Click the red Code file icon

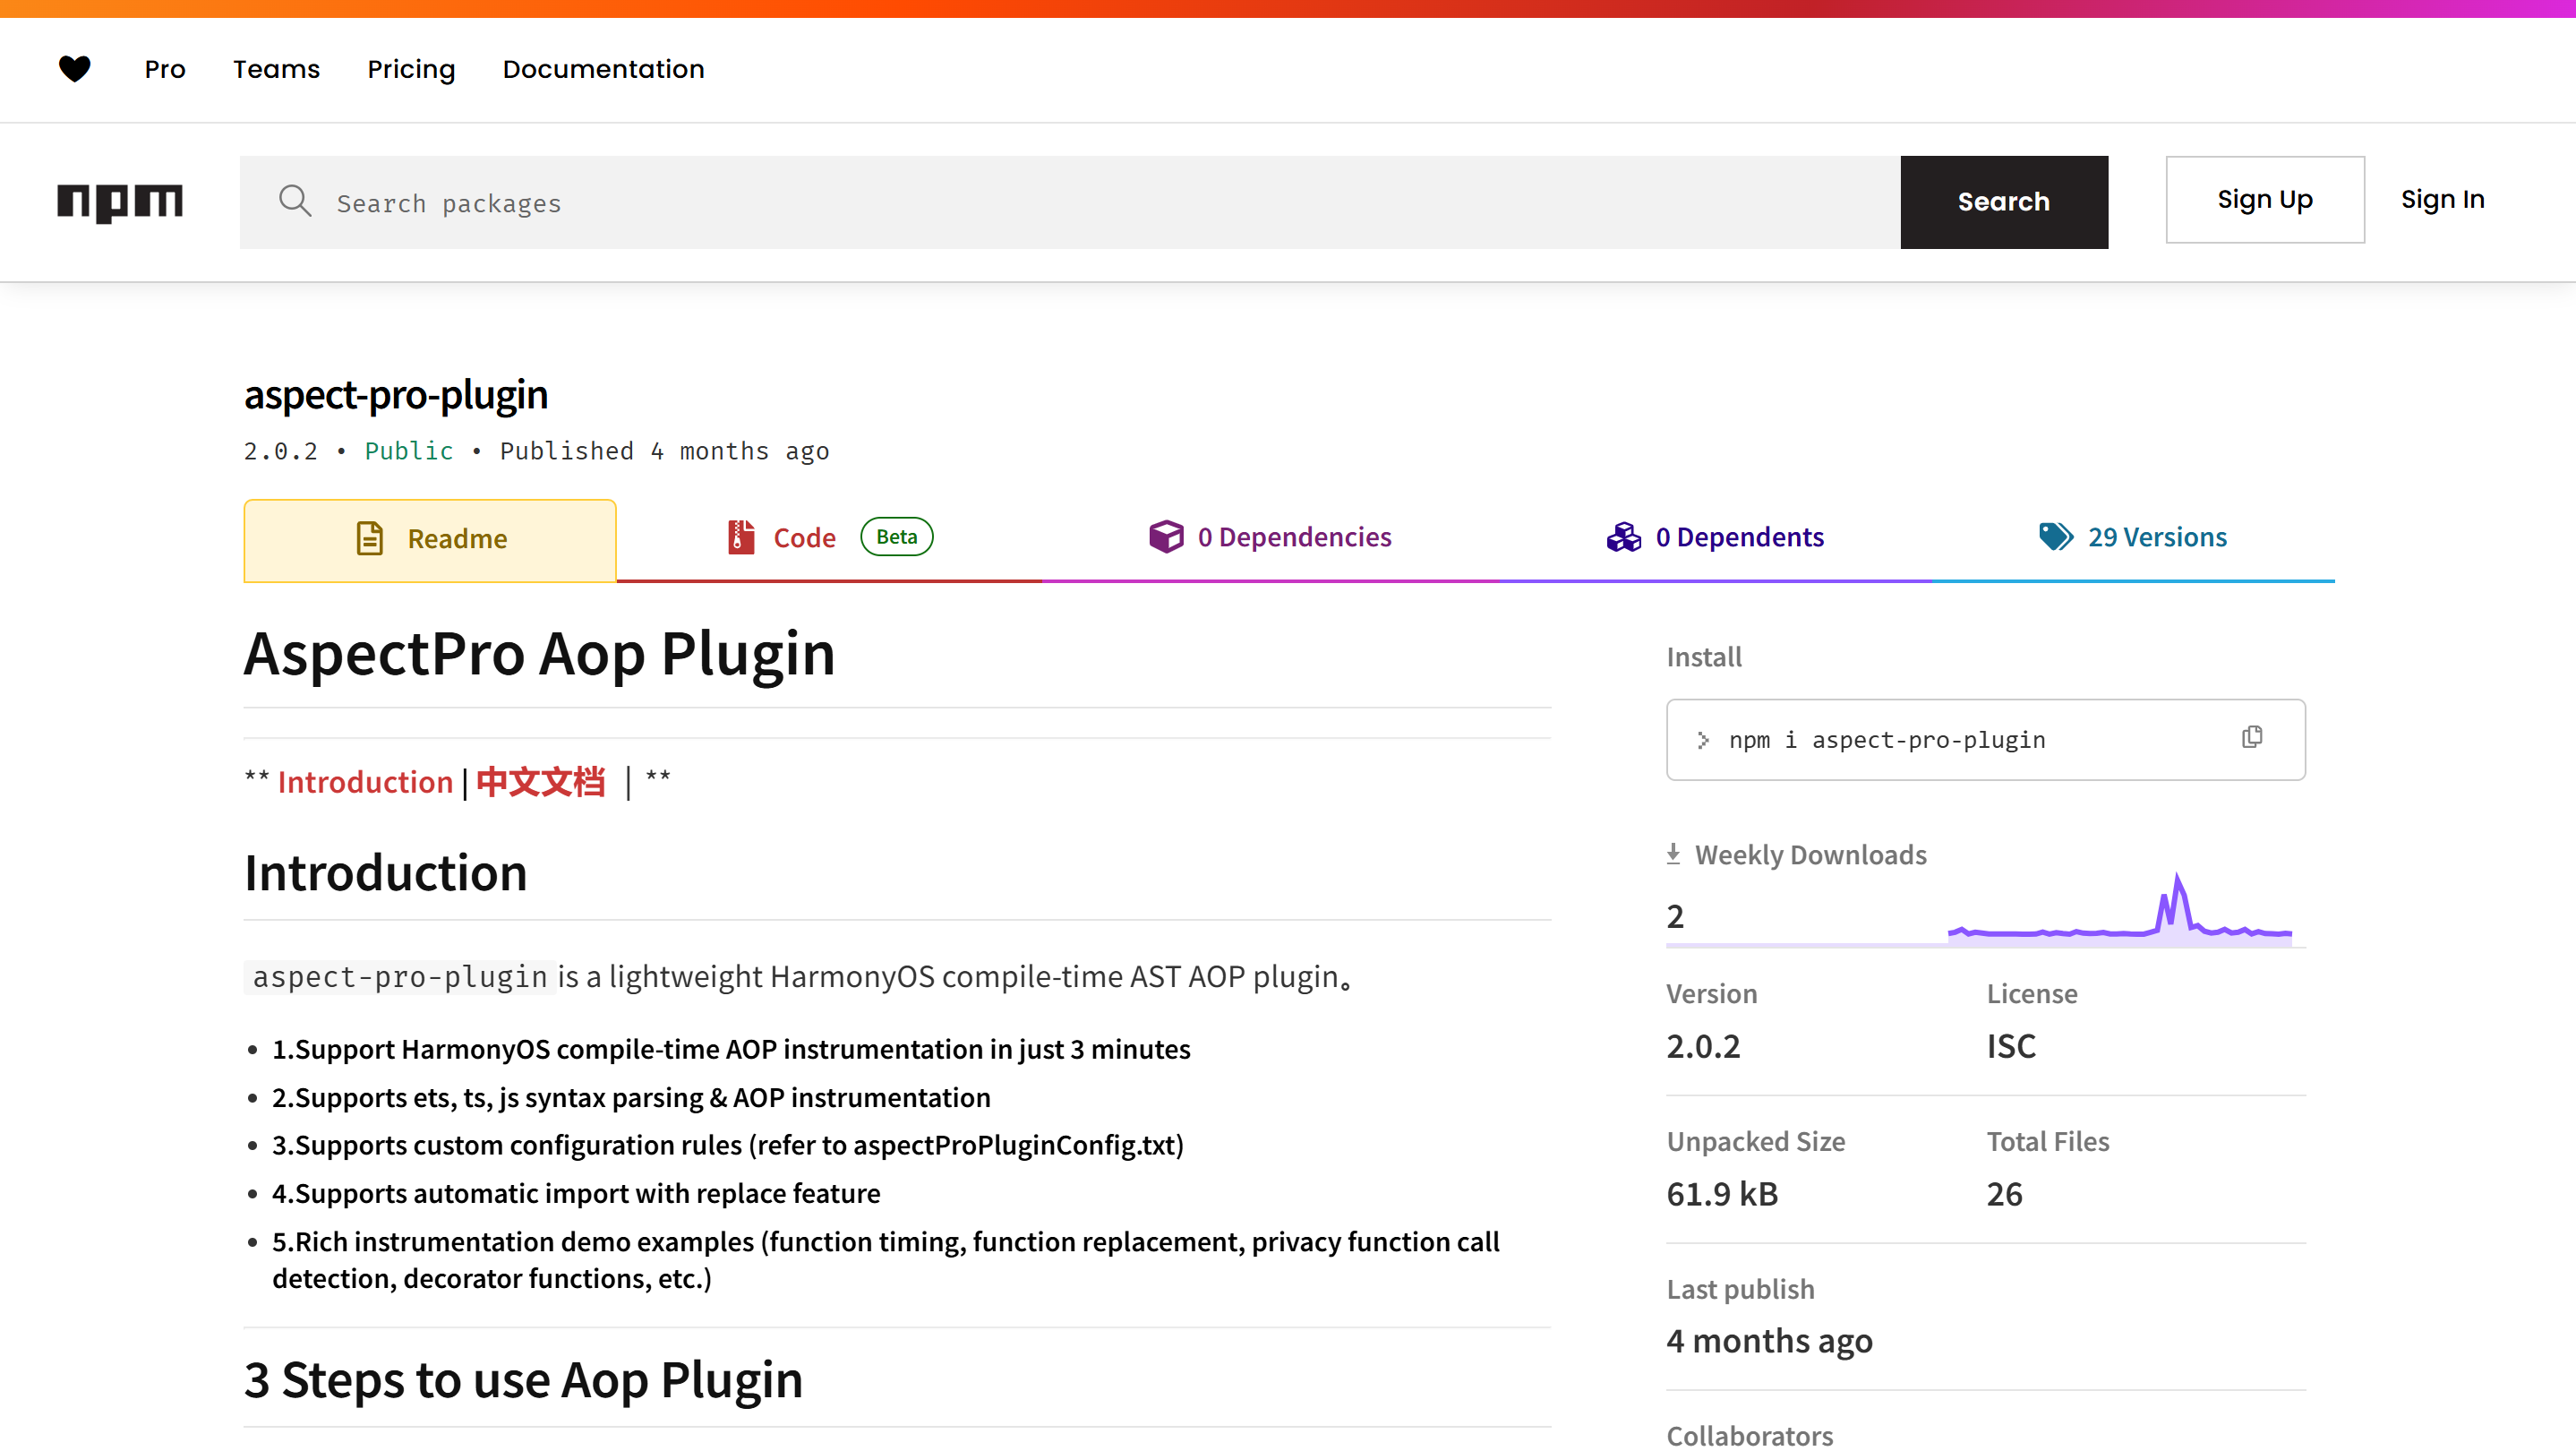point(741,537)
